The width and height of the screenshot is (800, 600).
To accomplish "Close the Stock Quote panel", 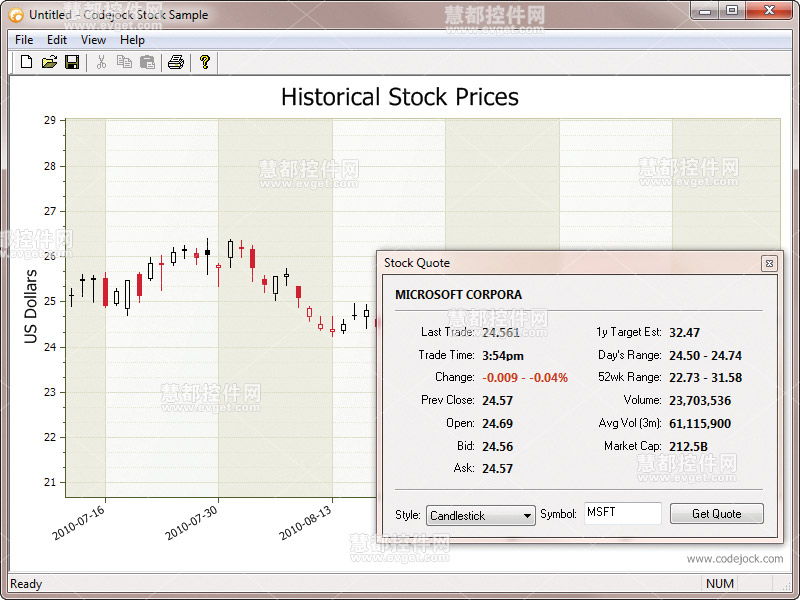I will click(x=769, y=263).
